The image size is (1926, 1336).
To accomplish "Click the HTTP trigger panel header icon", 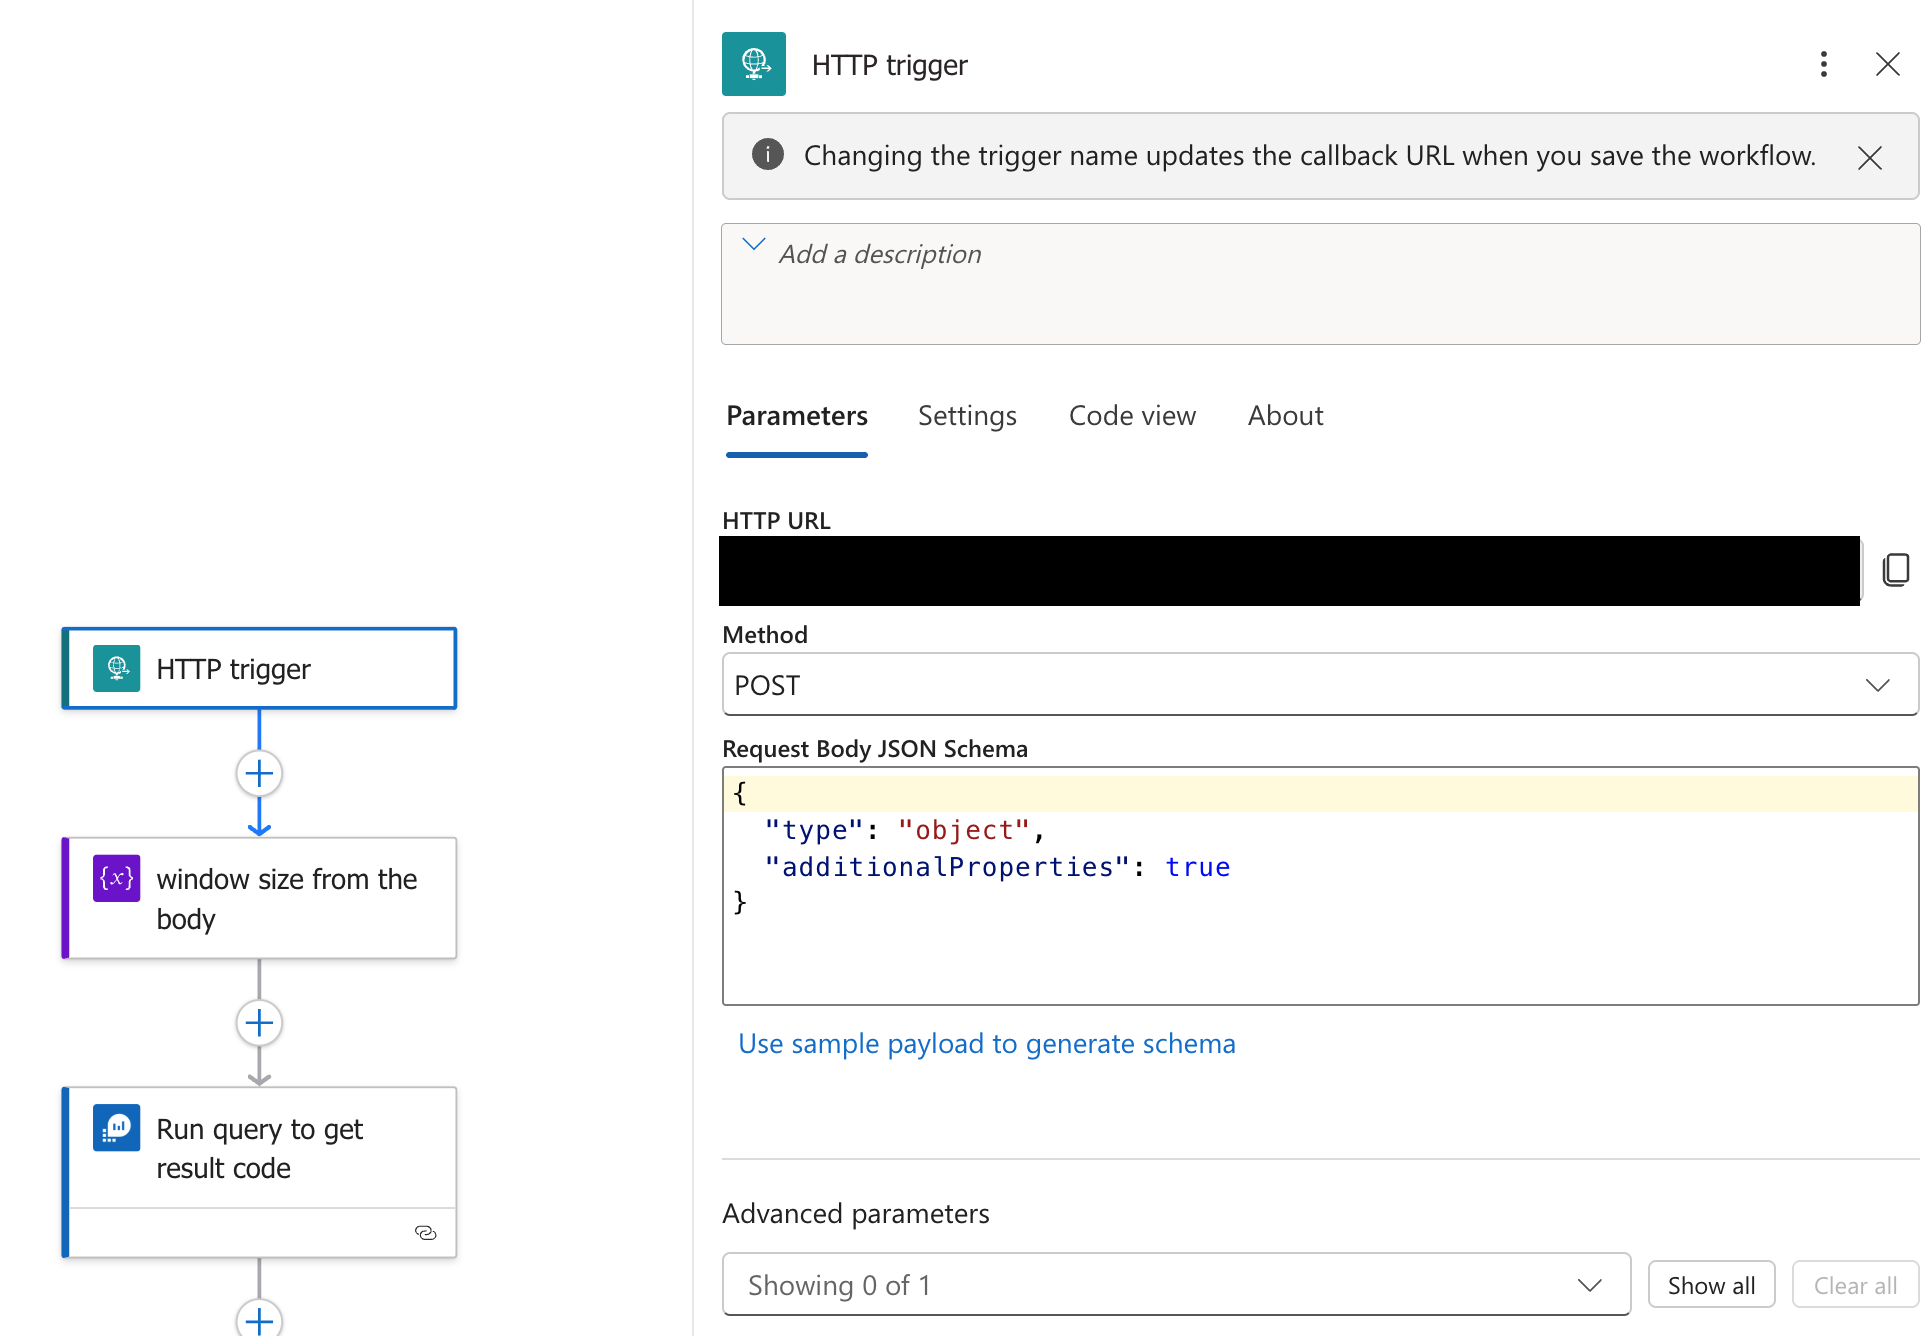I will [753, 64].
